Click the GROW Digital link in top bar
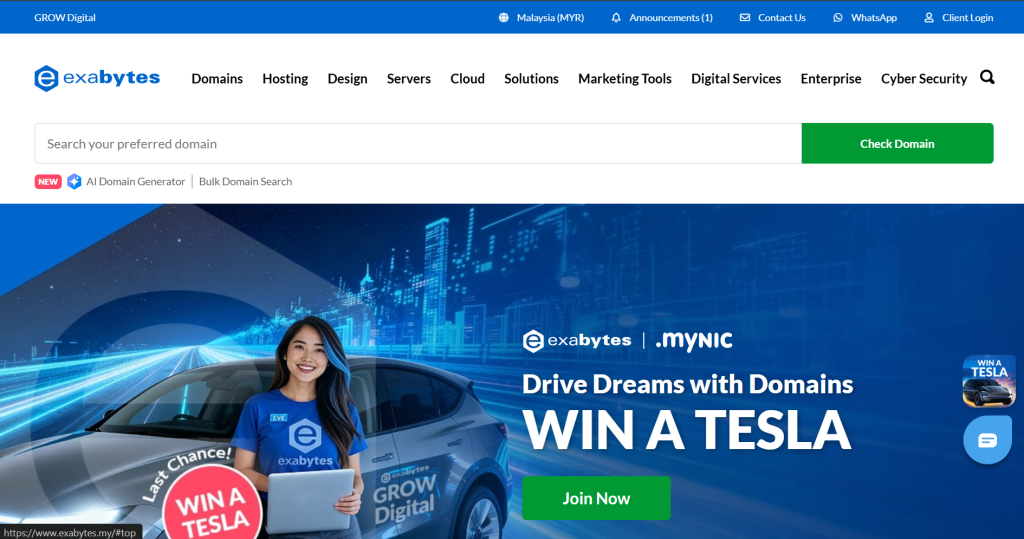 65,18
